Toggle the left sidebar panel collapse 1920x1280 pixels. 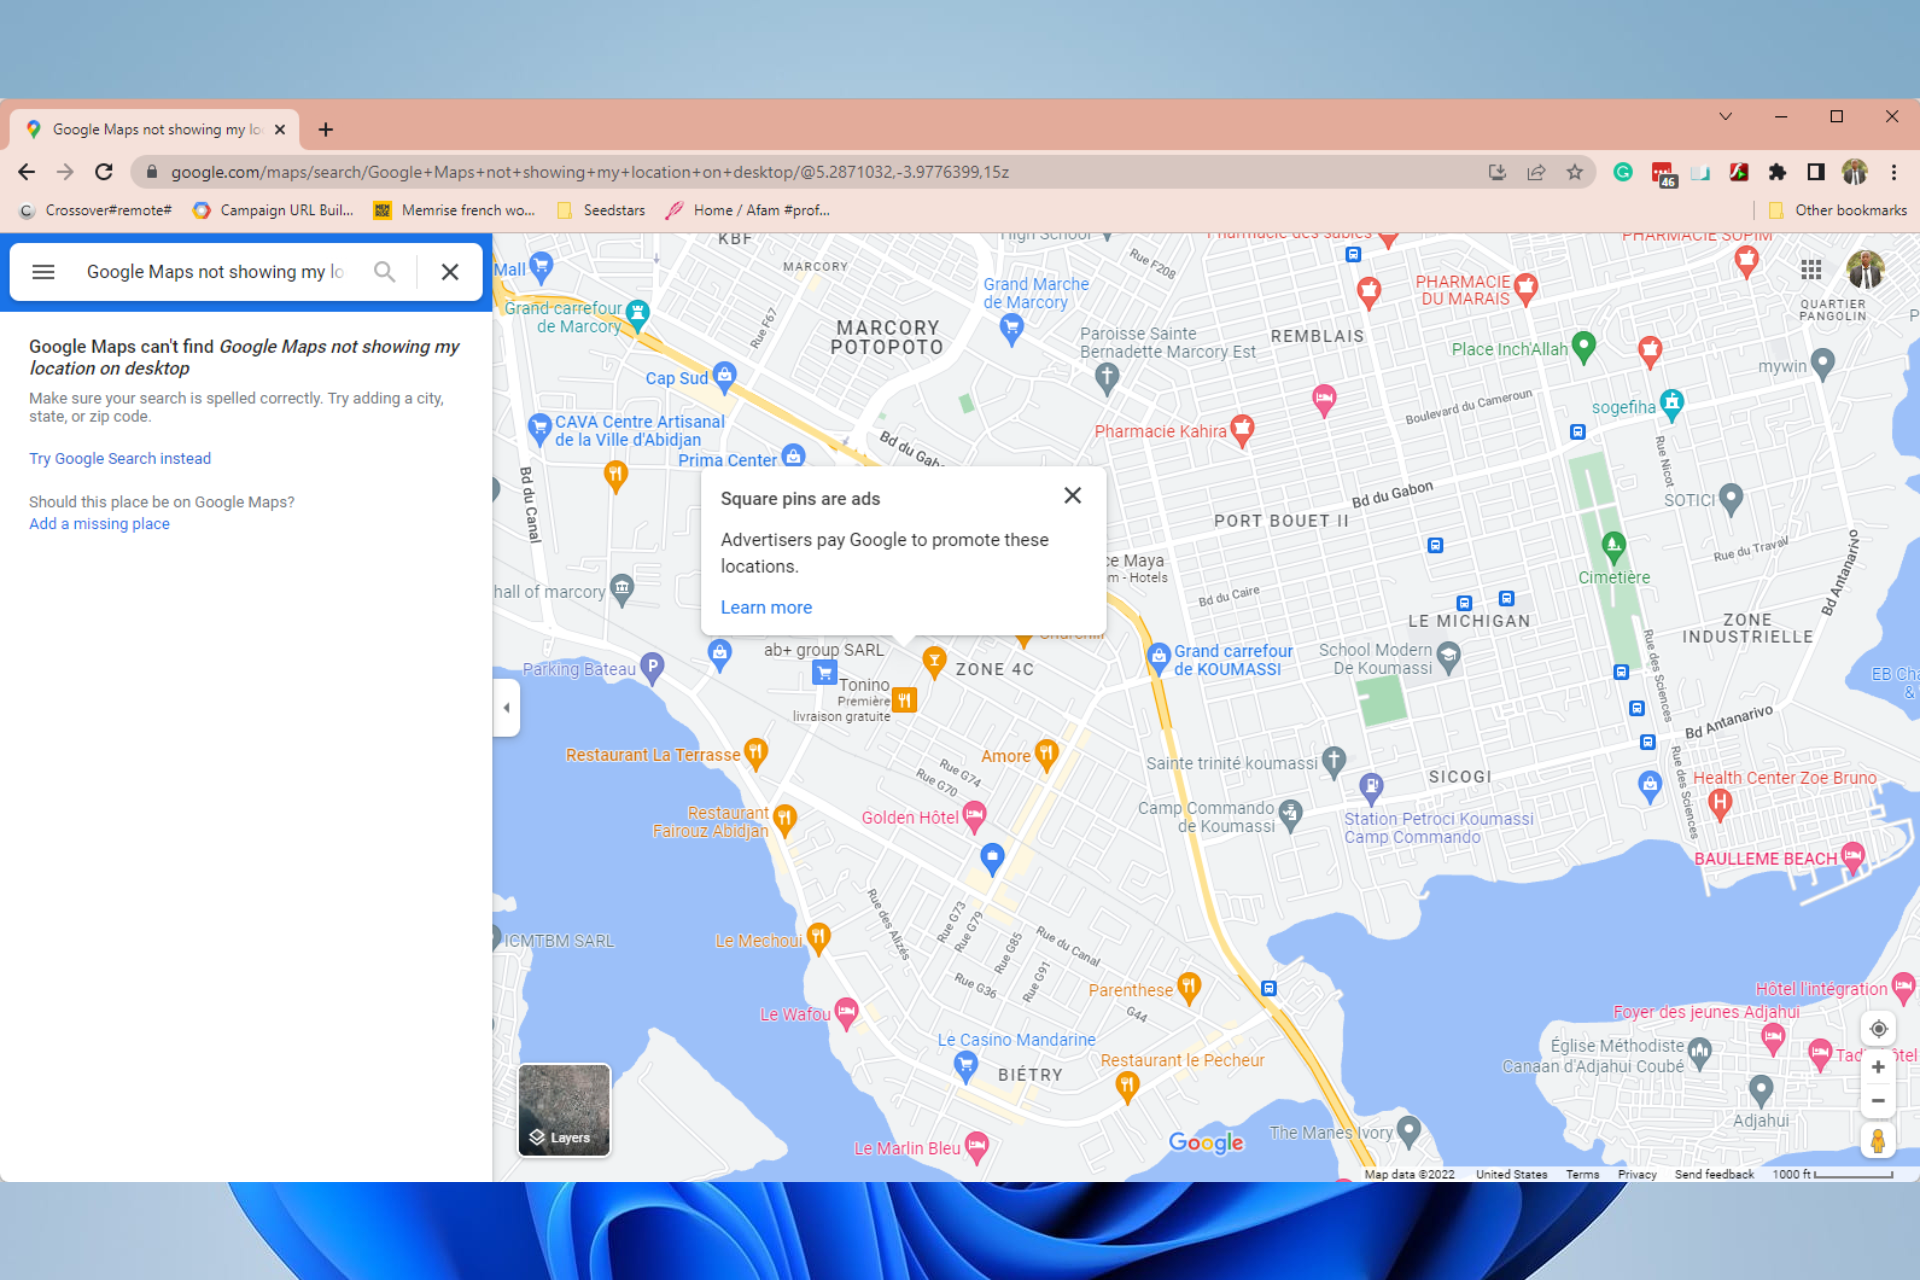pos(504,706)
